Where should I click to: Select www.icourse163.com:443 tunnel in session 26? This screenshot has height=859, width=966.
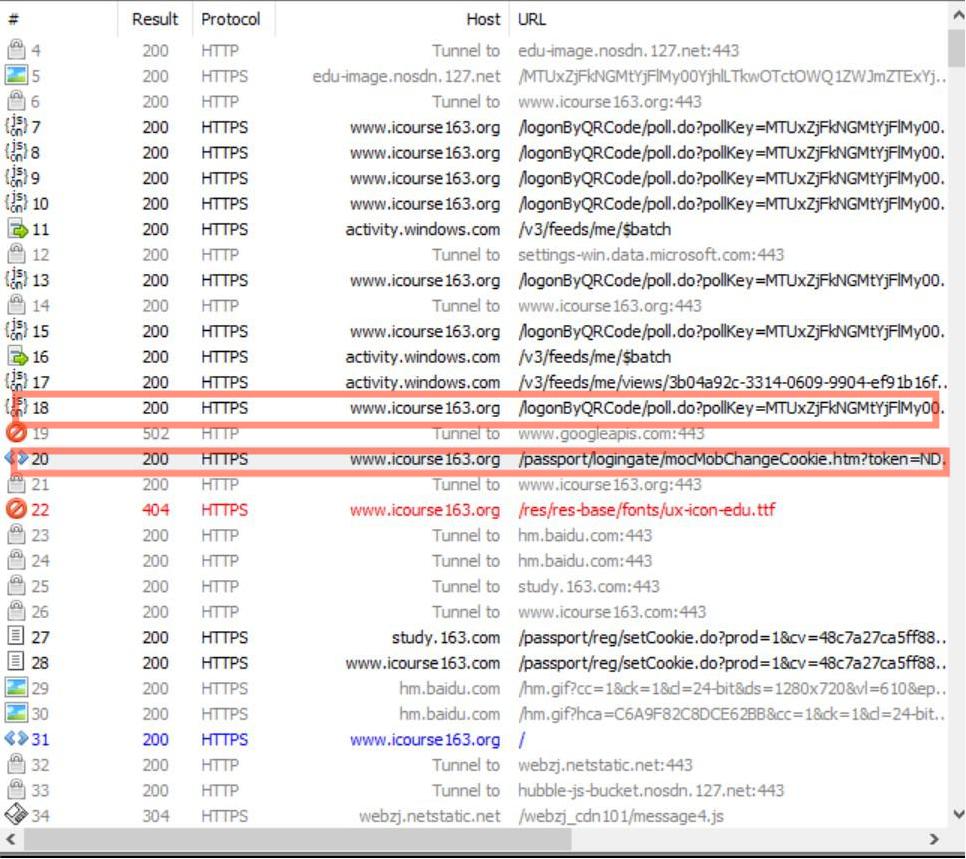[x=612, y=612]
